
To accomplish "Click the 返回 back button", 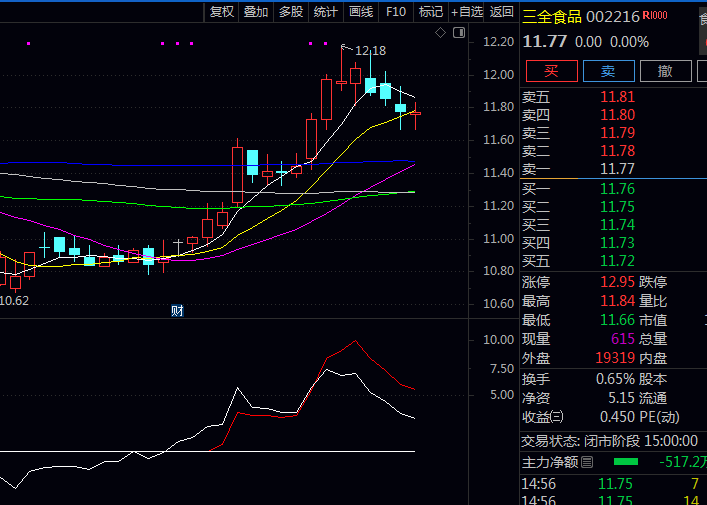I will (x=502, y=12).
